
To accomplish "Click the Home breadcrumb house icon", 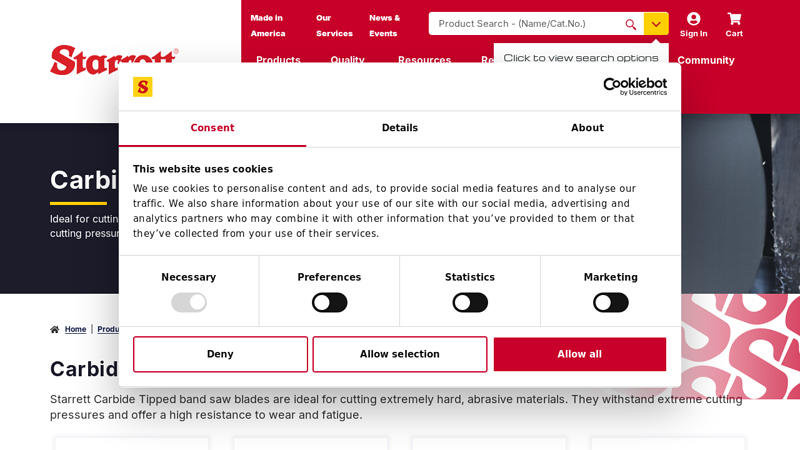I will click(55, 329).
